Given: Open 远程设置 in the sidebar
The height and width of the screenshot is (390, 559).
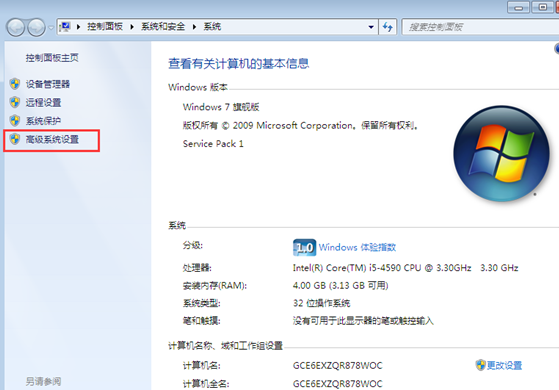Looking at the screenshot, I should 43,103.
